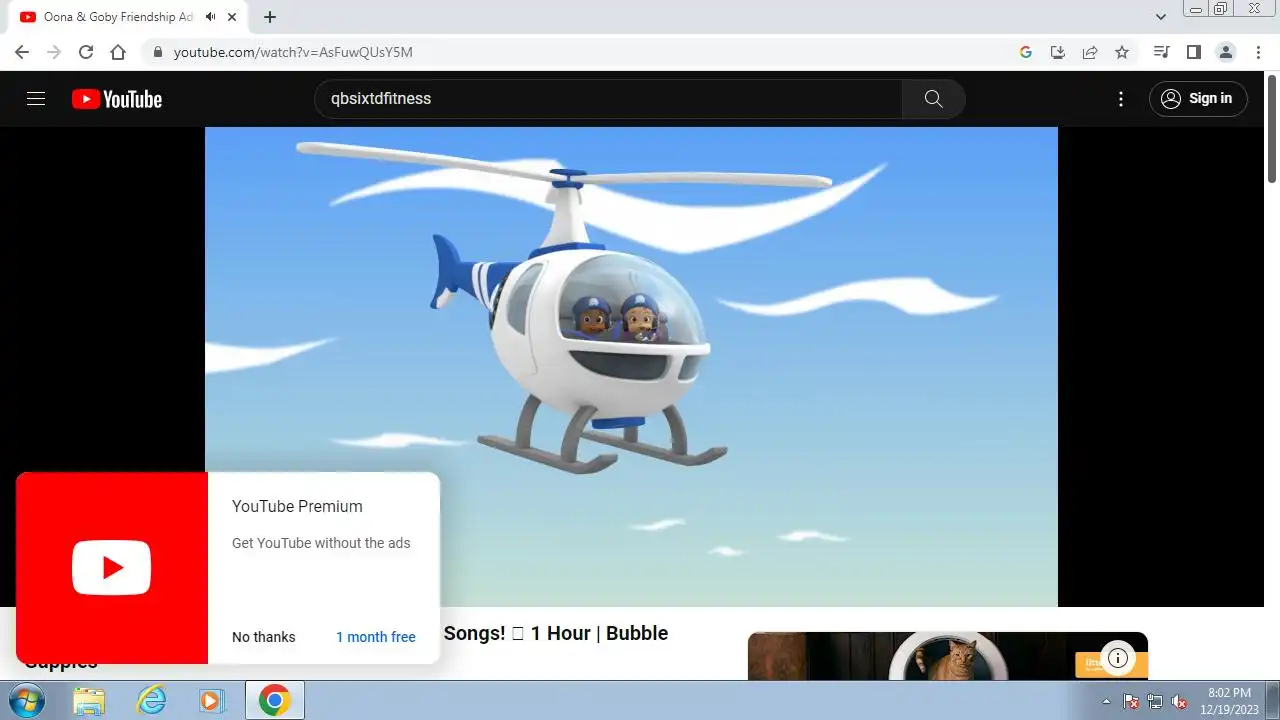Click the video player helicopter frame
This screenshot has height=720, width=1280.
tap(631, 366)
